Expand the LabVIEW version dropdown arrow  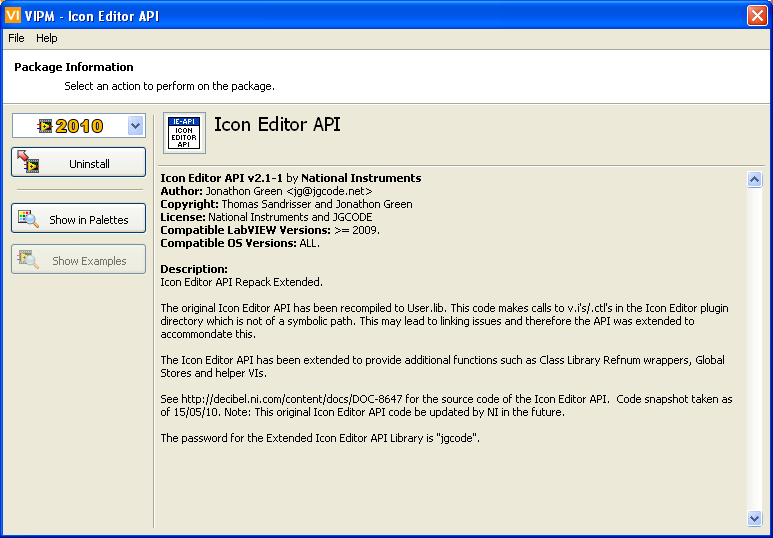(x=136, y=126)
